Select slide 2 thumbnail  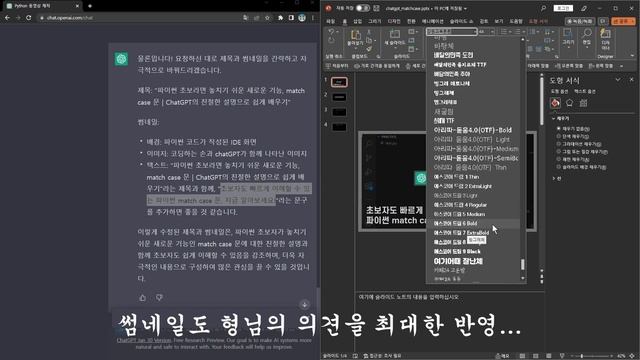point(339,97)
